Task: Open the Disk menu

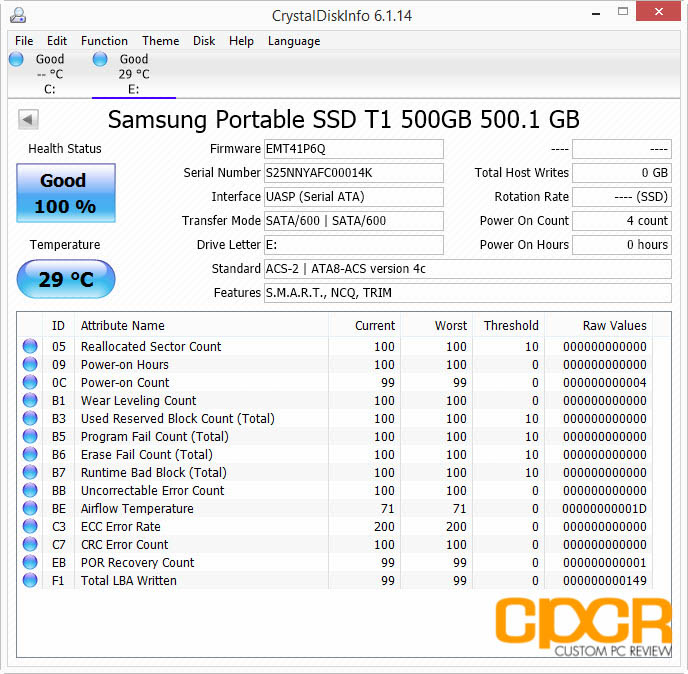Action: (204, 41)
